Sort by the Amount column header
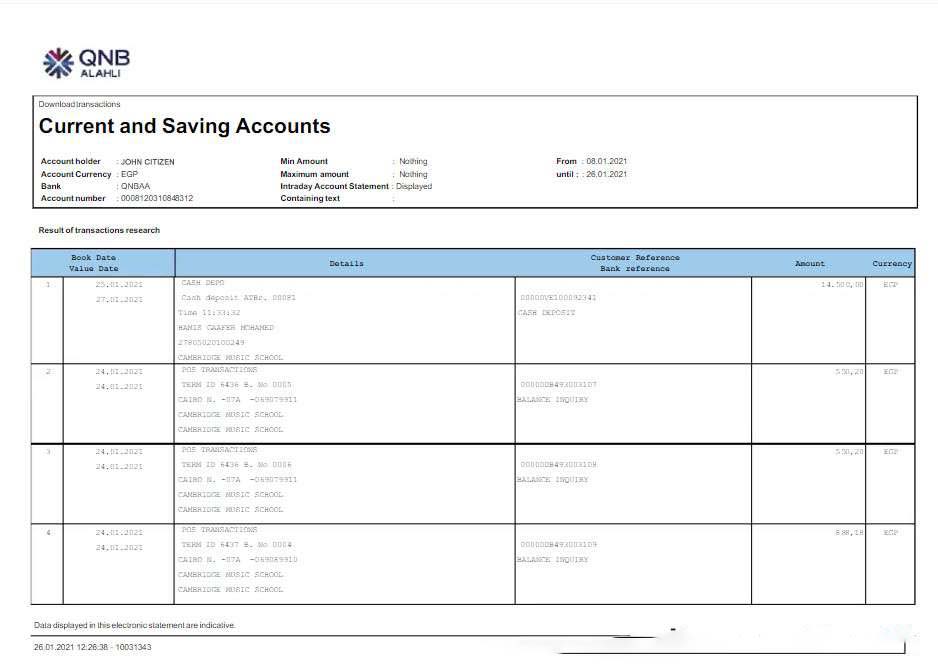This screenshot has height=672, width=938. 809,263
